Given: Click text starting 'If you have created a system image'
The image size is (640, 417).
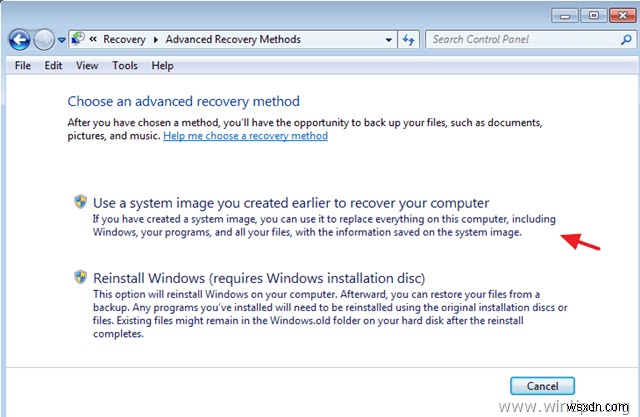Looking at the screenshot, I should pyautogui.click(x=324, y=226).
